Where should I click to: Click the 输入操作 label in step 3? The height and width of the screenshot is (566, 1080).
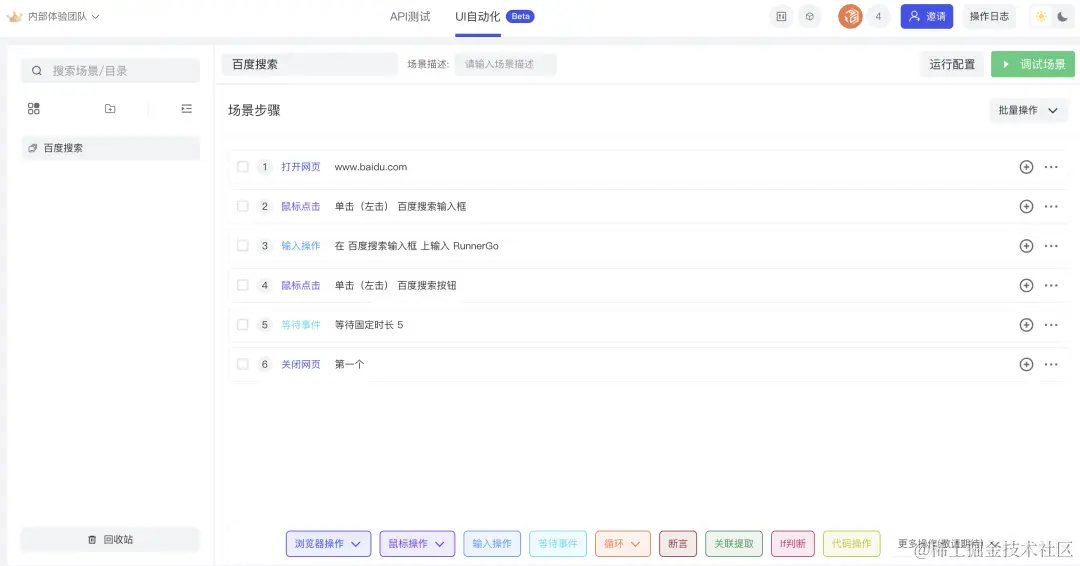301,246
